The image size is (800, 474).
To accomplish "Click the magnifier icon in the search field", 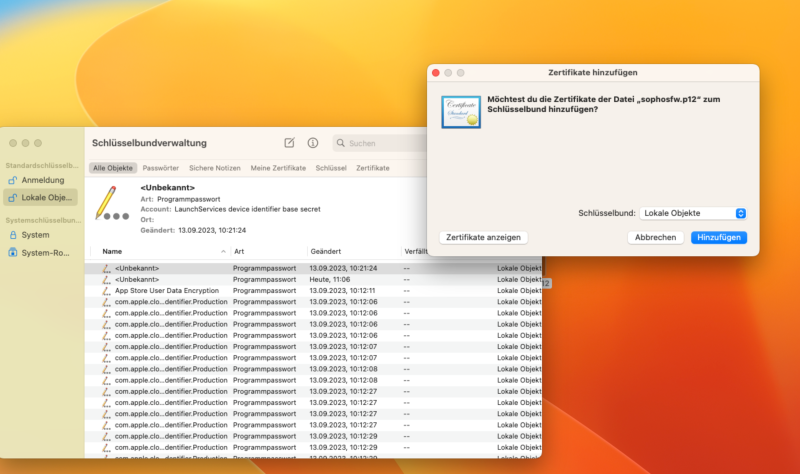I will click(x=341, y=143).
